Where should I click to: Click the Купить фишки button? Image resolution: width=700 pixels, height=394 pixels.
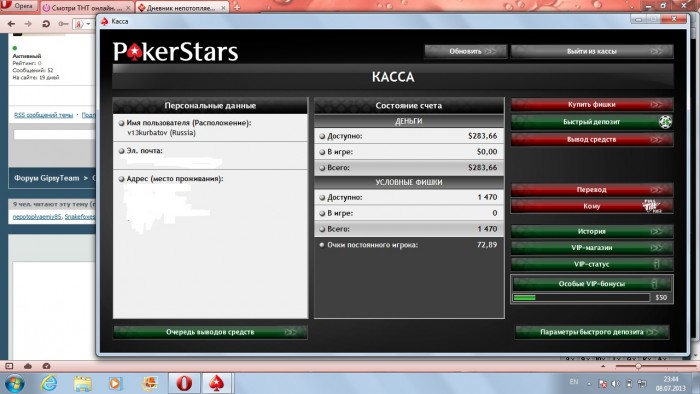(592, 104)
